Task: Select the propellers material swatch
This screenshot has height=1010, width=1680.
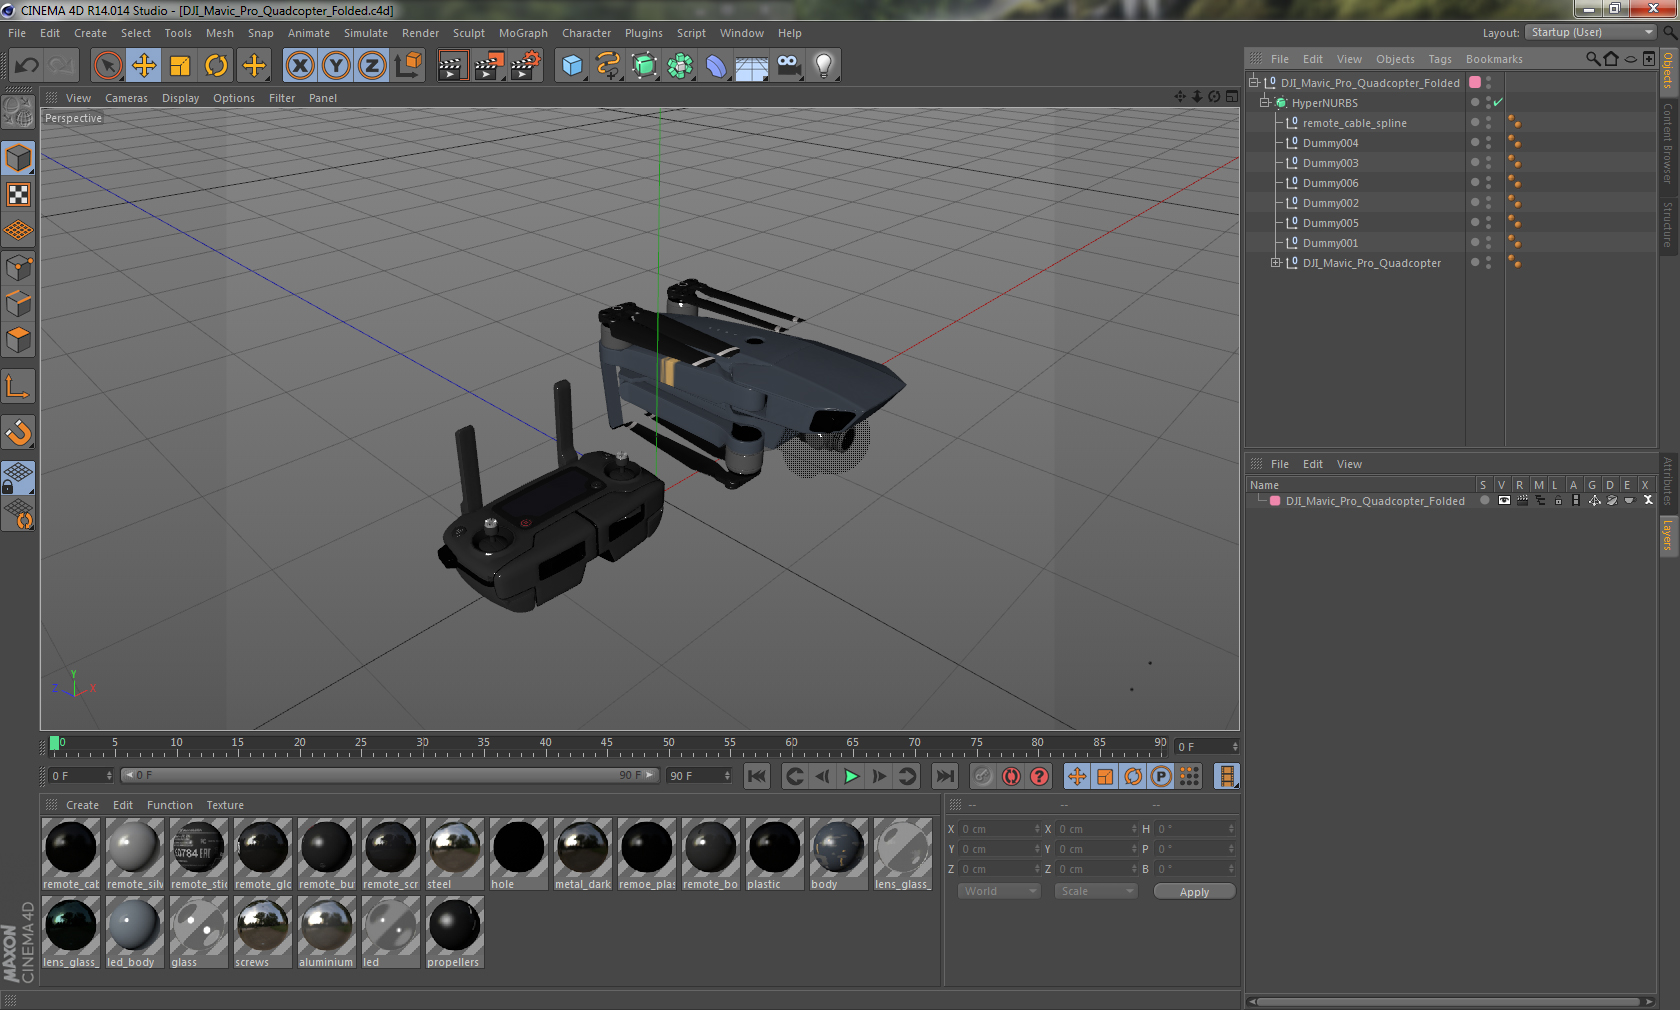Action: pos(454,932)
